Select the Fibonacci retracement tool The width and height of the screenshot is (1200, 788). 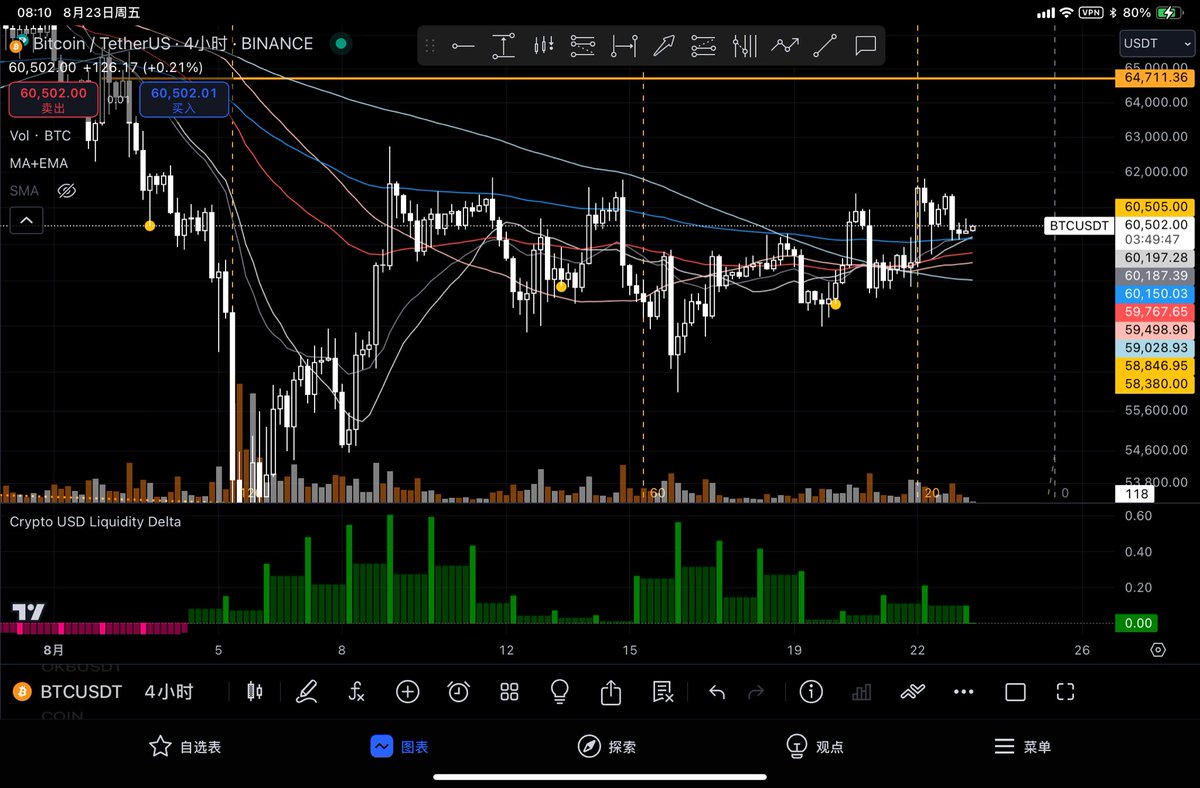583,45
